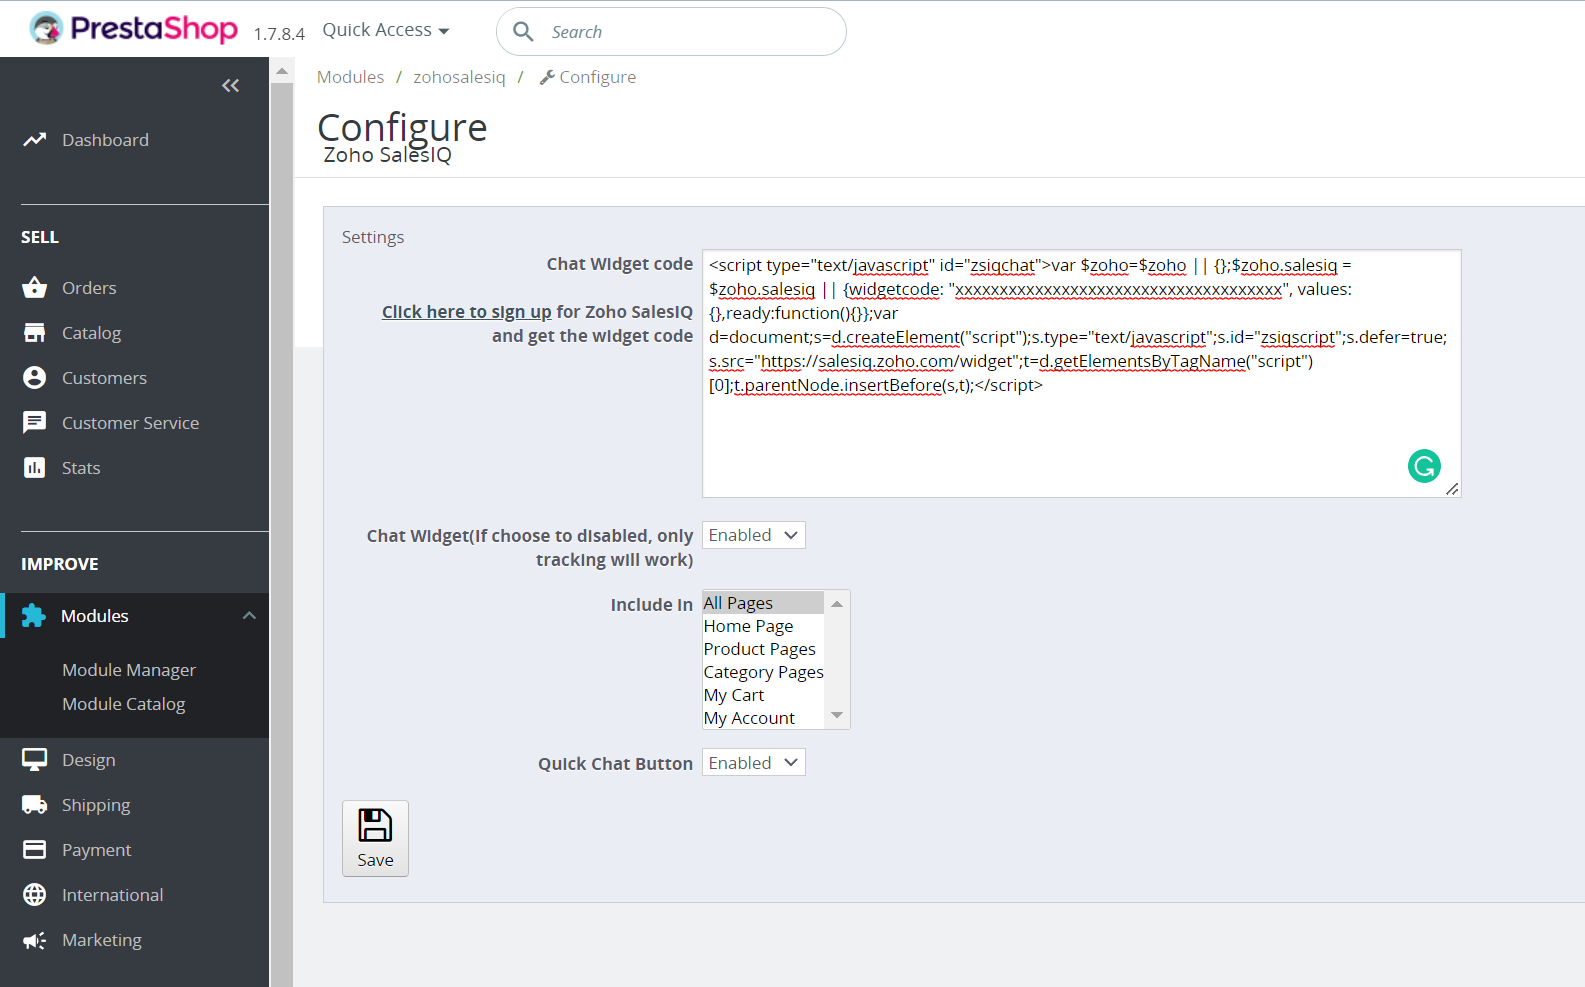This screenshot has width=1585, height=987.
Task: Follow the 'Click here to sign up' link
Action: pos(467,312)
